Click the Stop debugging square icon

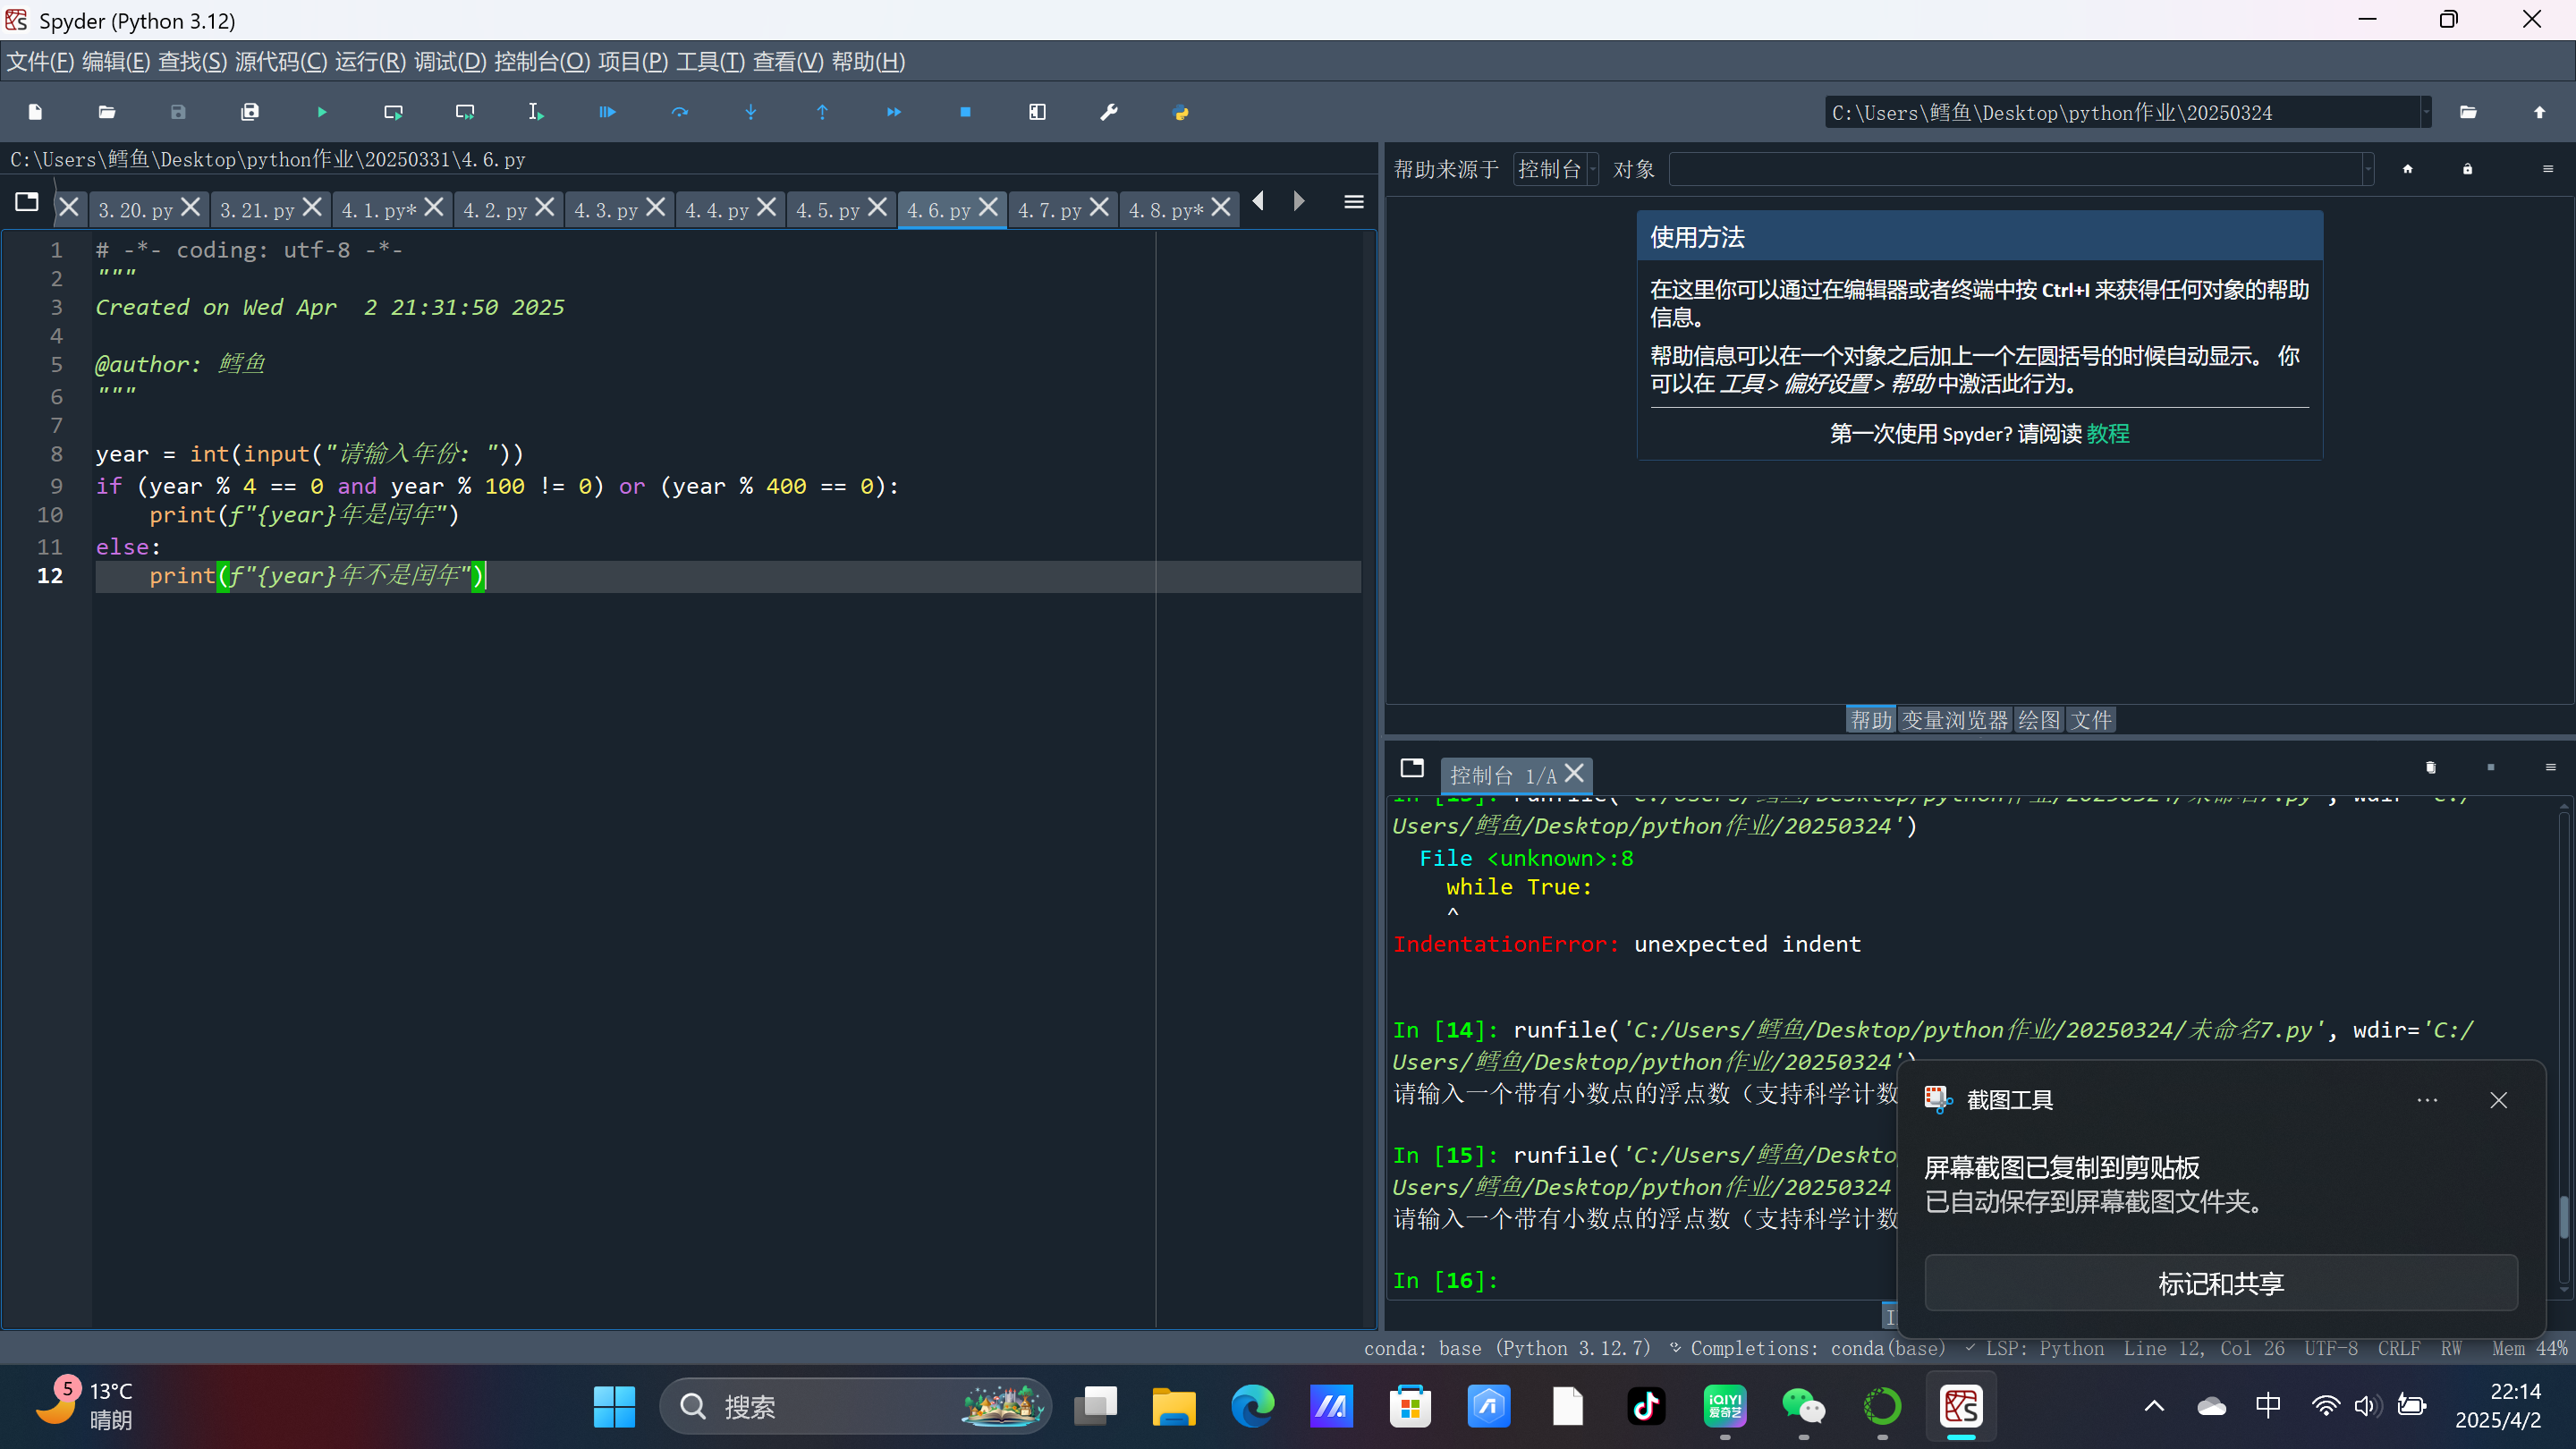tap(965, 112)
